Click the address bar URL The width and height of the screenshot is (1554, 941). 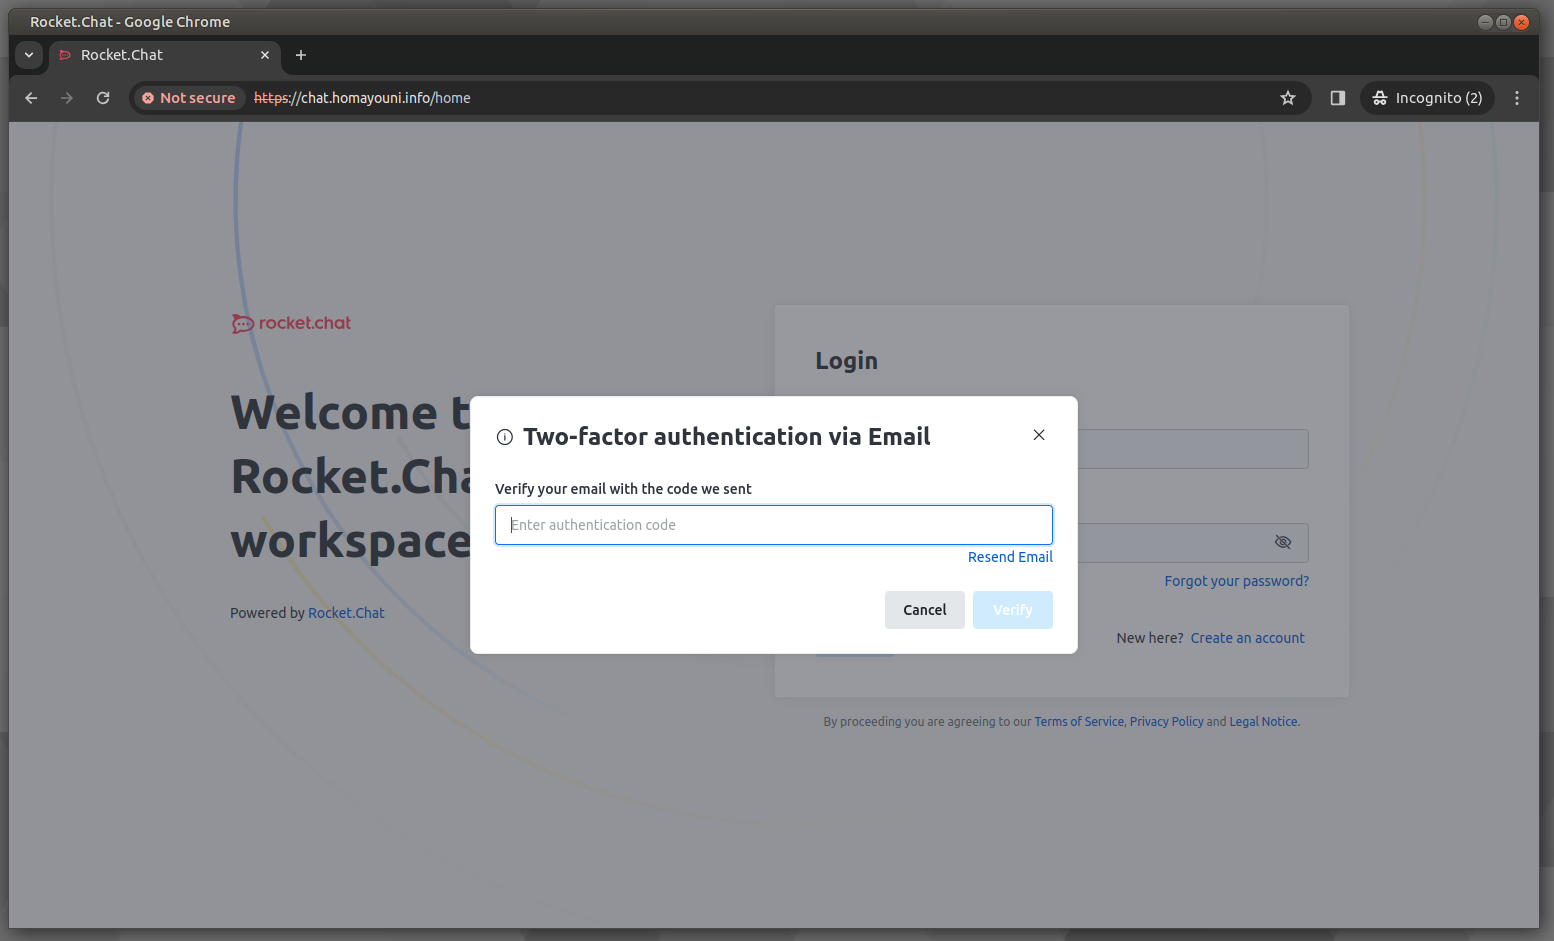point(362,98)
